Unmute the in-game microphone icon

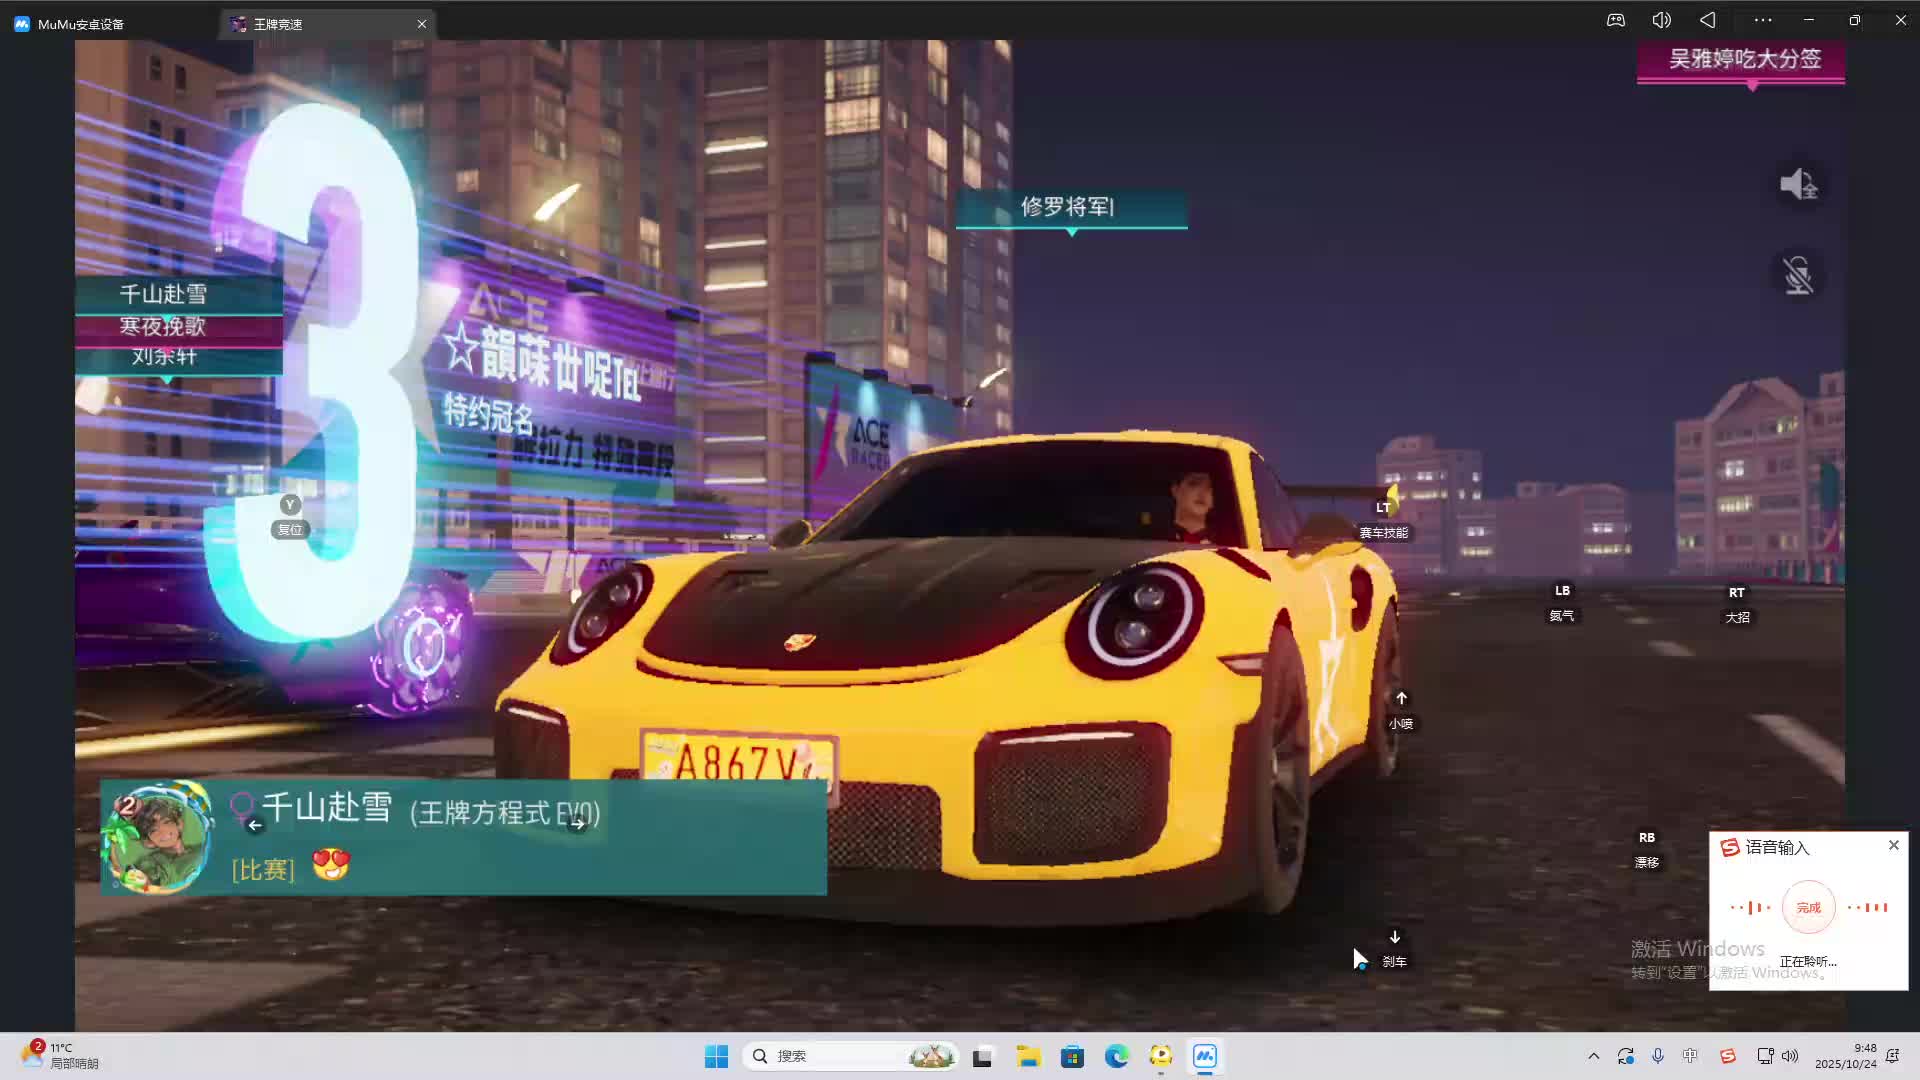(x=1798, y=275)
